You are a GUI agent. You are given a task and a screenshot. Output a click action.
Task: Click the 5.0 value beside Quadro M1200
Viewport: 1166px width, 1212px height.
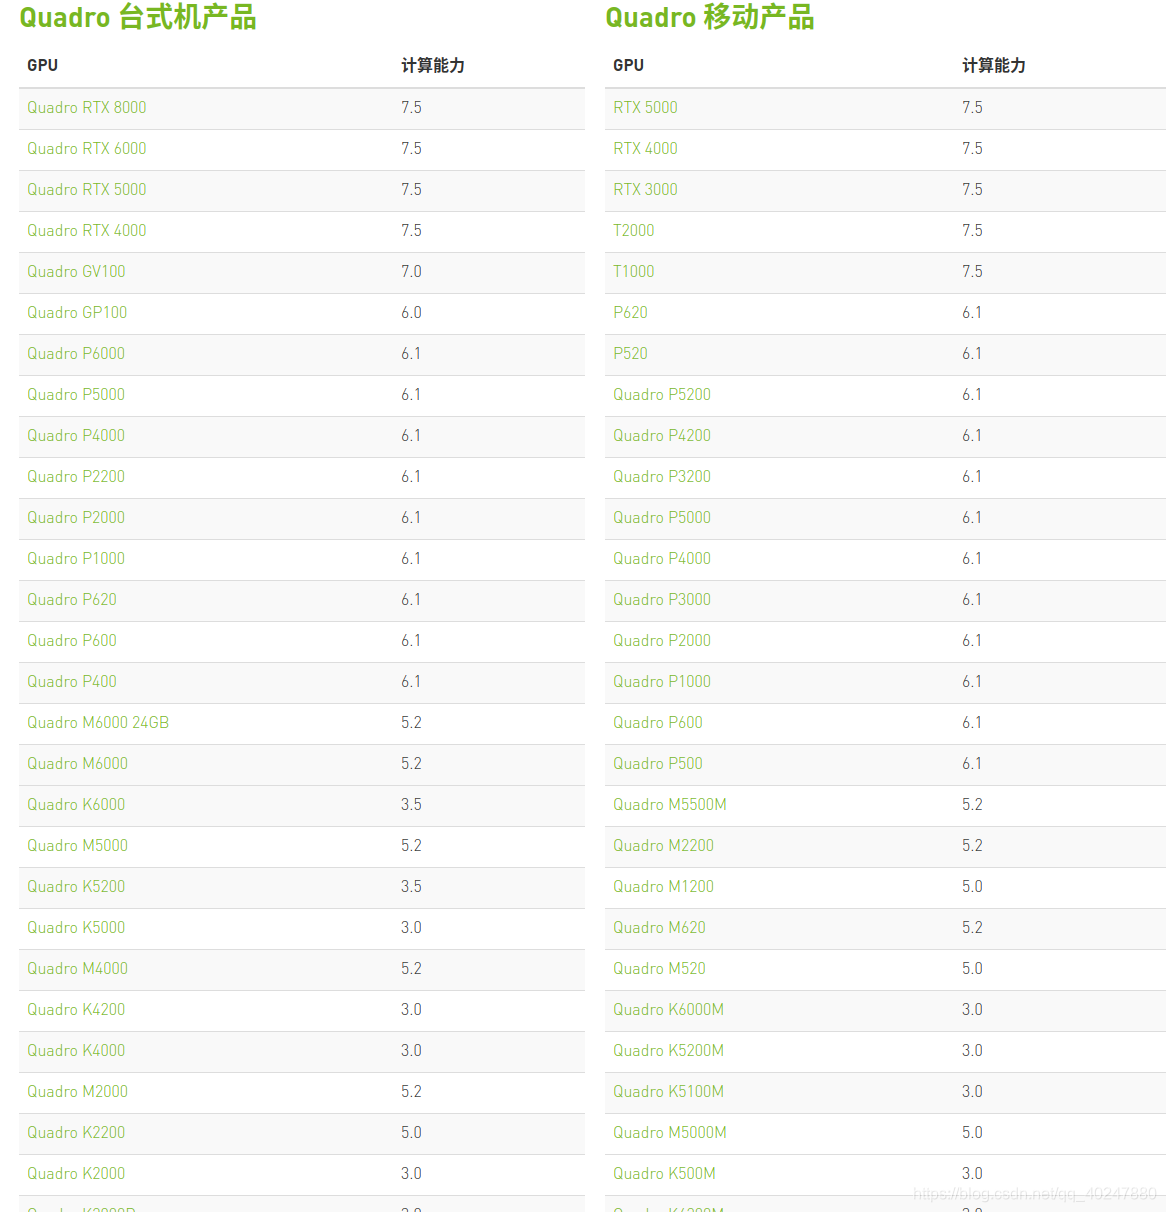[x=972, y=887]
